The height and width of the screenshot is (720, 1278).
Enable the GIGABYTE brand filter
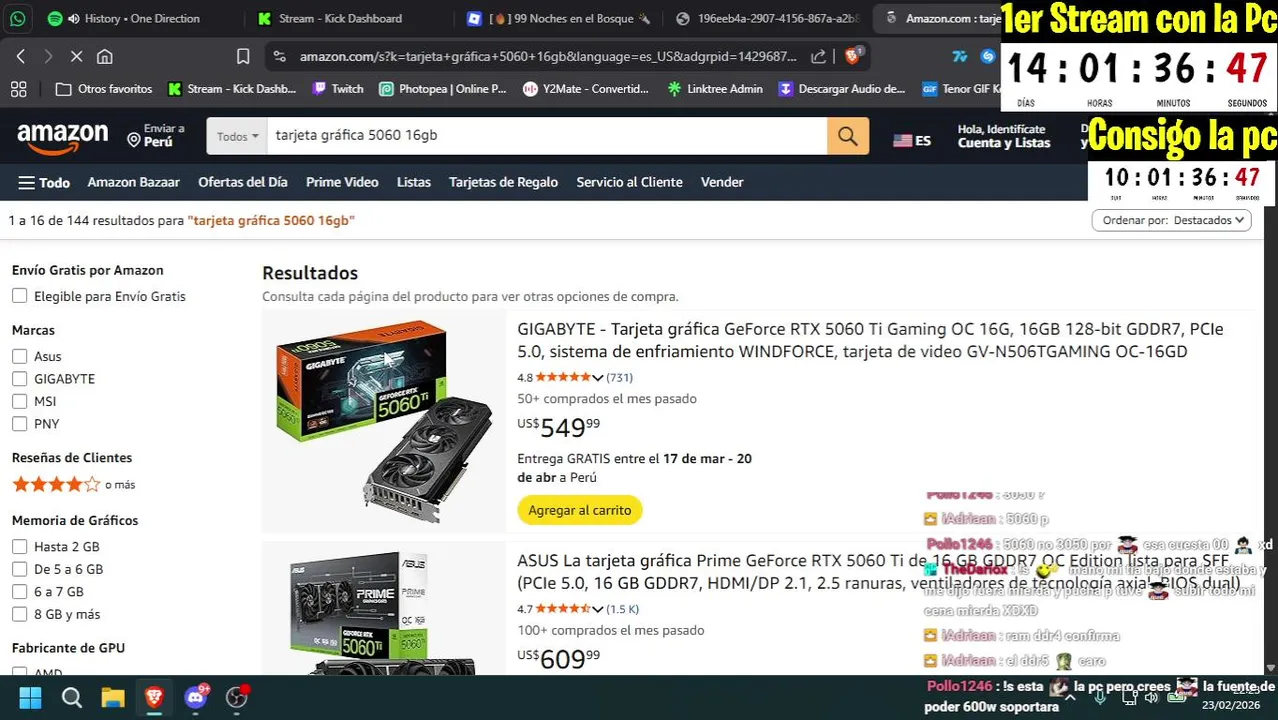pos(19,379)
